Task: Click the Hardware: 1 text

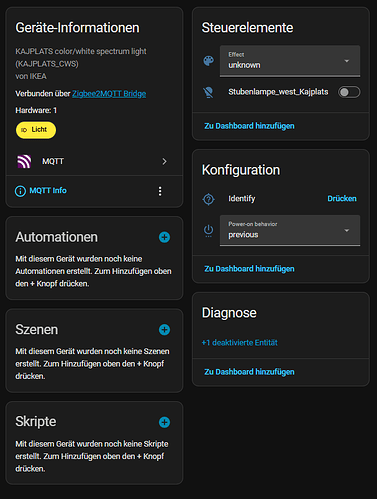Action: click(36, 110)
